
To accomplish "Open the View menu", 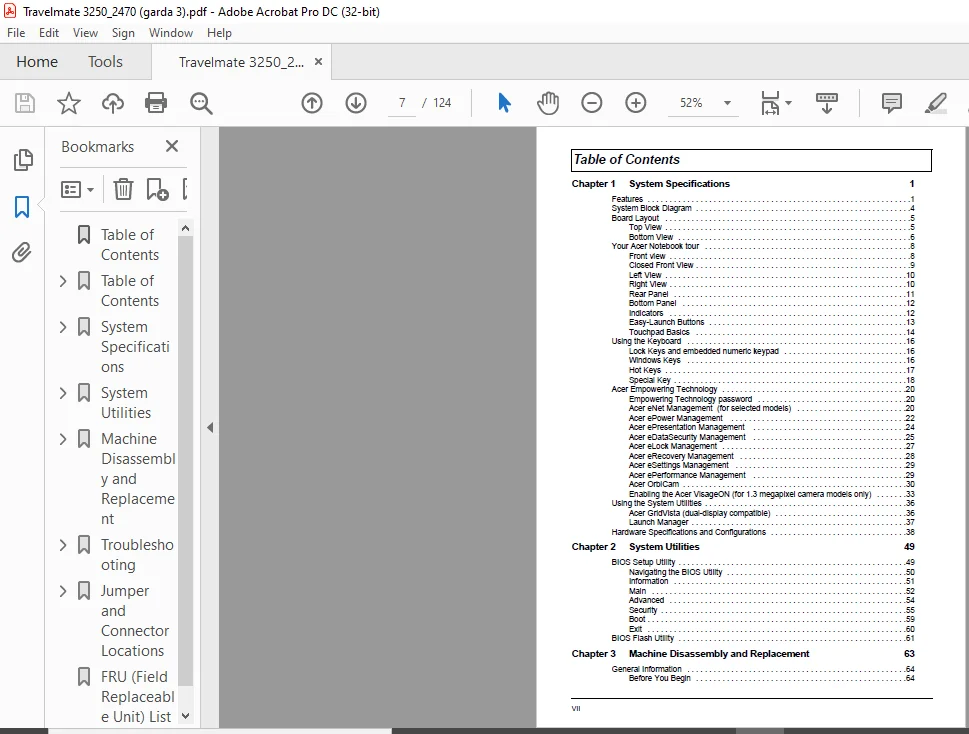I will tap(85, 33).
